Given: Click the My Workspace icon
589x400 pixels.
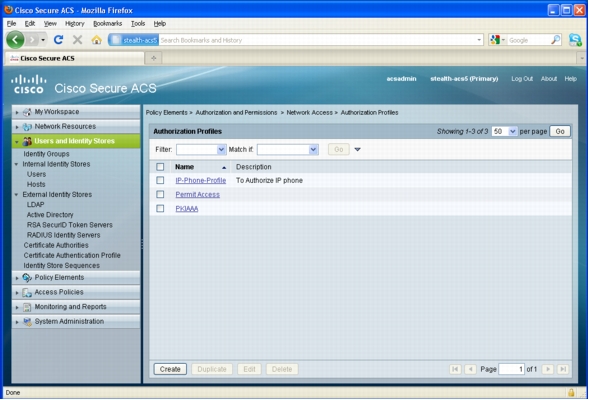Looking at the screenshot, I should point(27,112).
